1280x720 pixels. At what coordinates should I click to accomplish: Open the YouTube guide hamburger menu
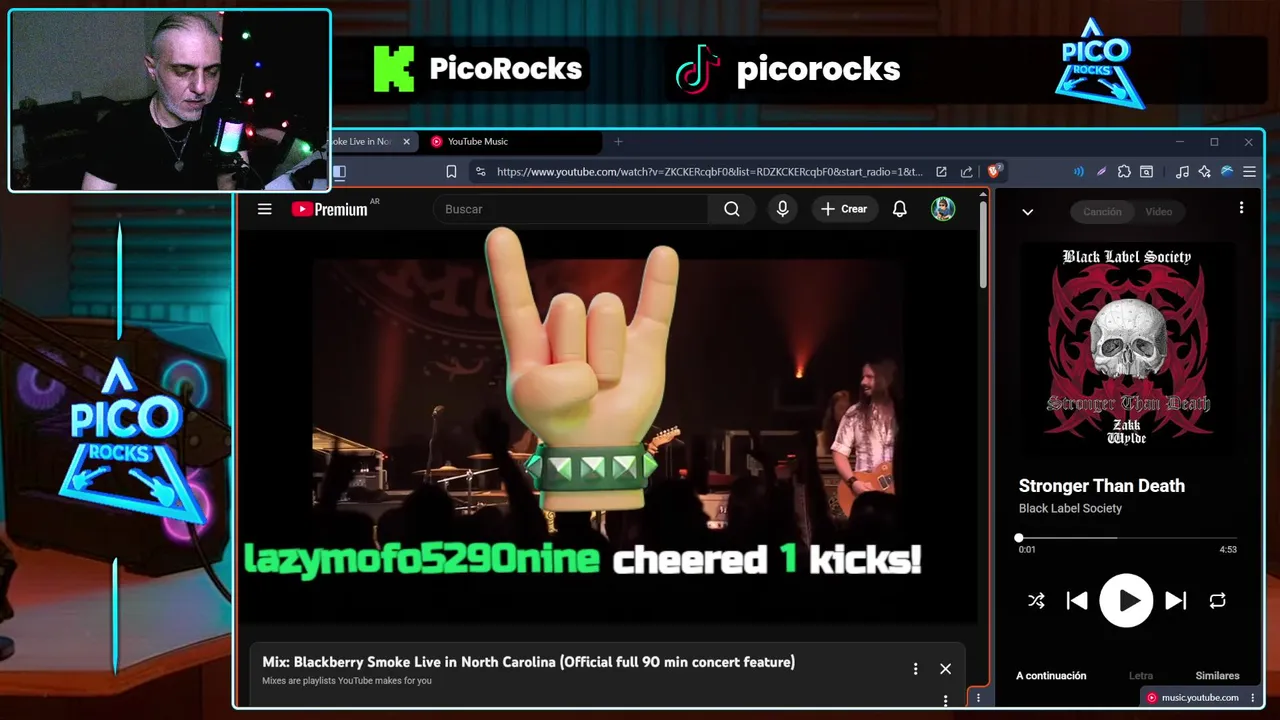click(x=264, y=209)
